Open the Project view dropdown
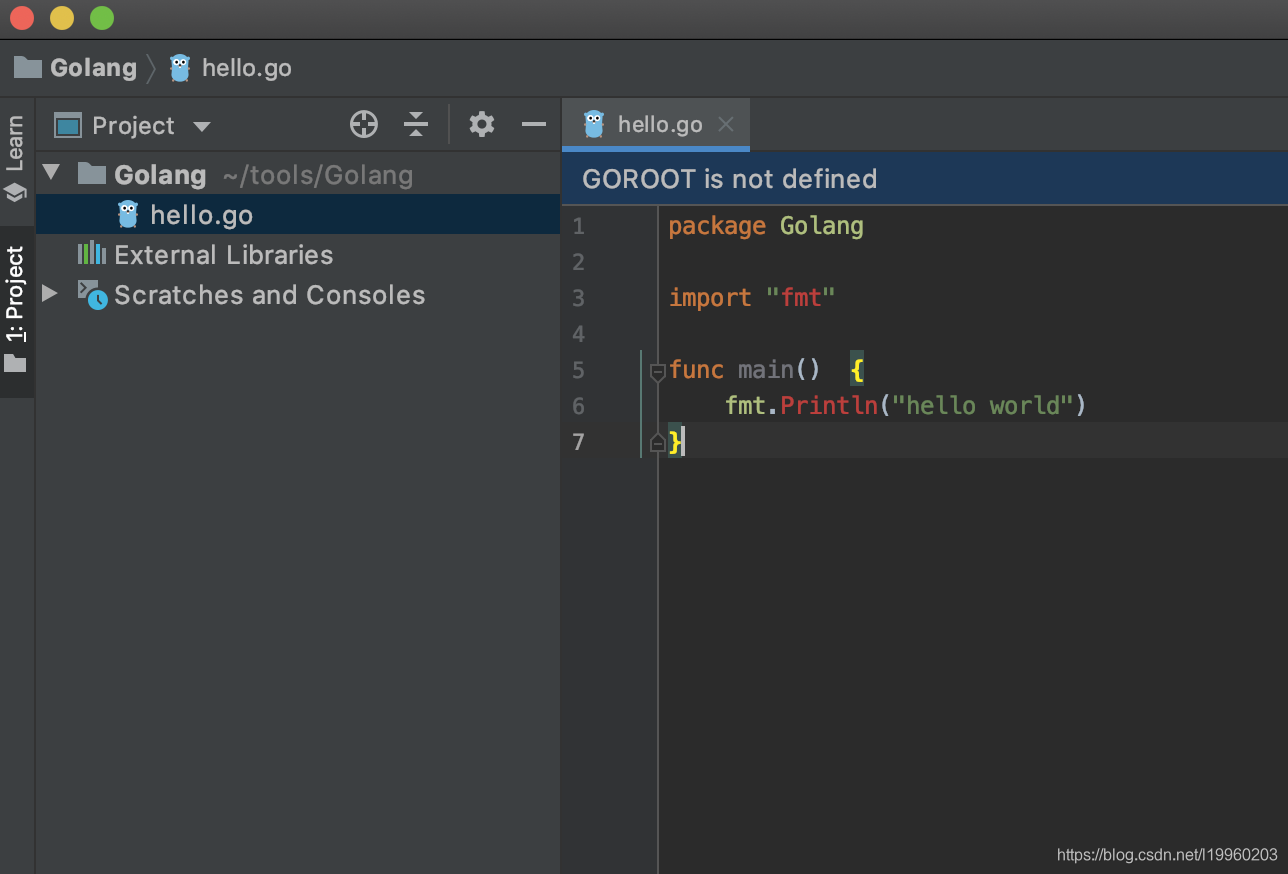The image size is (1288, 874). pyautogui.click(x=201, y=127)
